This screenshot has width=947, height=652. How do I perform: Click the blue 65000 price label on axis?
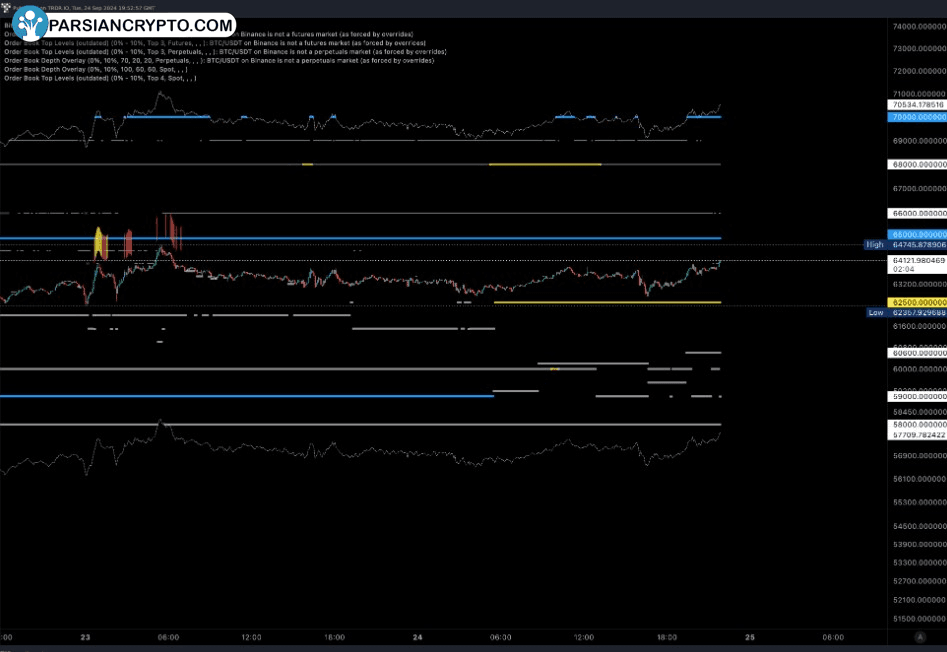pyautogui.click(x=917, y=234)
